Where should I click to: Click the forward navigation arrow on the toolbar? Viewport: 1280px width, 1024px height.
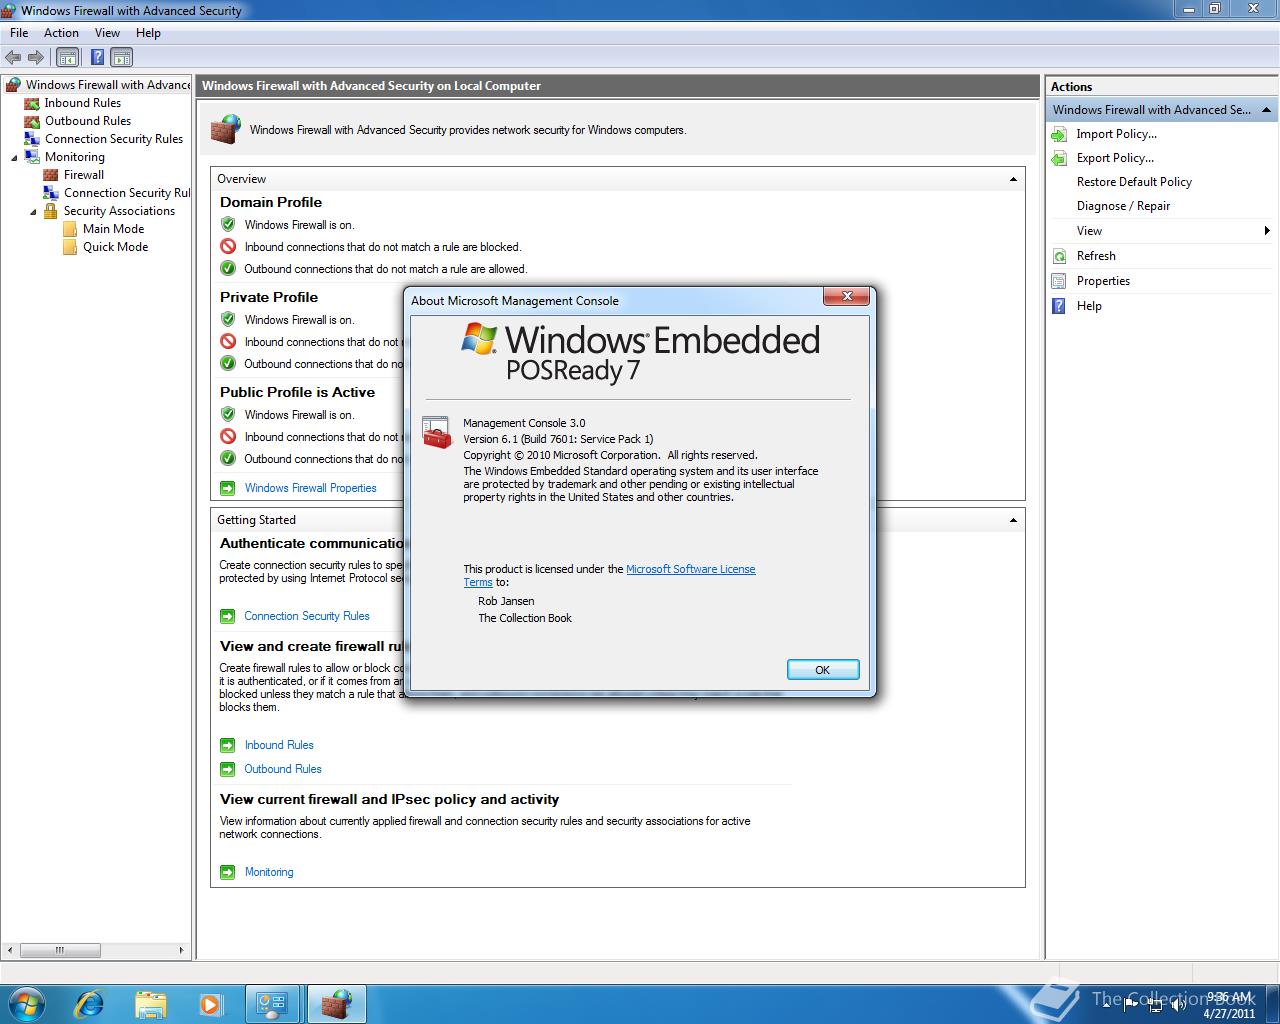[36, 57]
